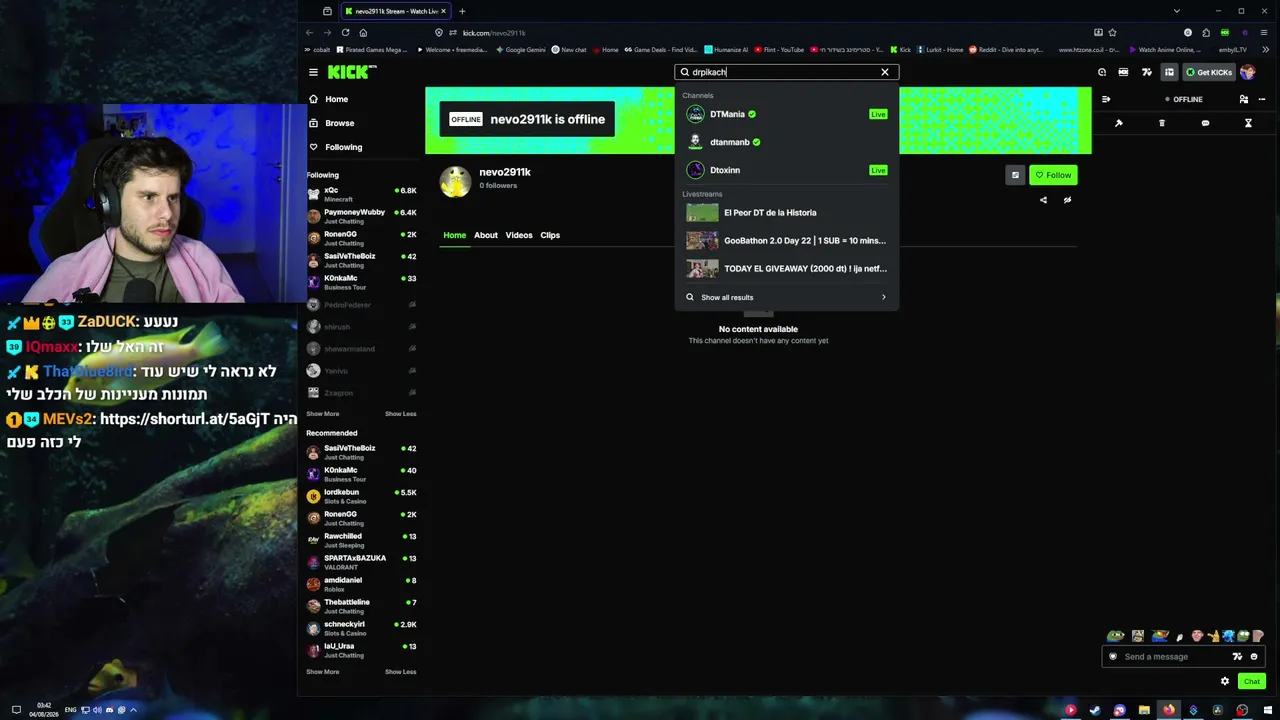
Task: Open the chat header three-dots menu
Action: tap(1262, 99)
